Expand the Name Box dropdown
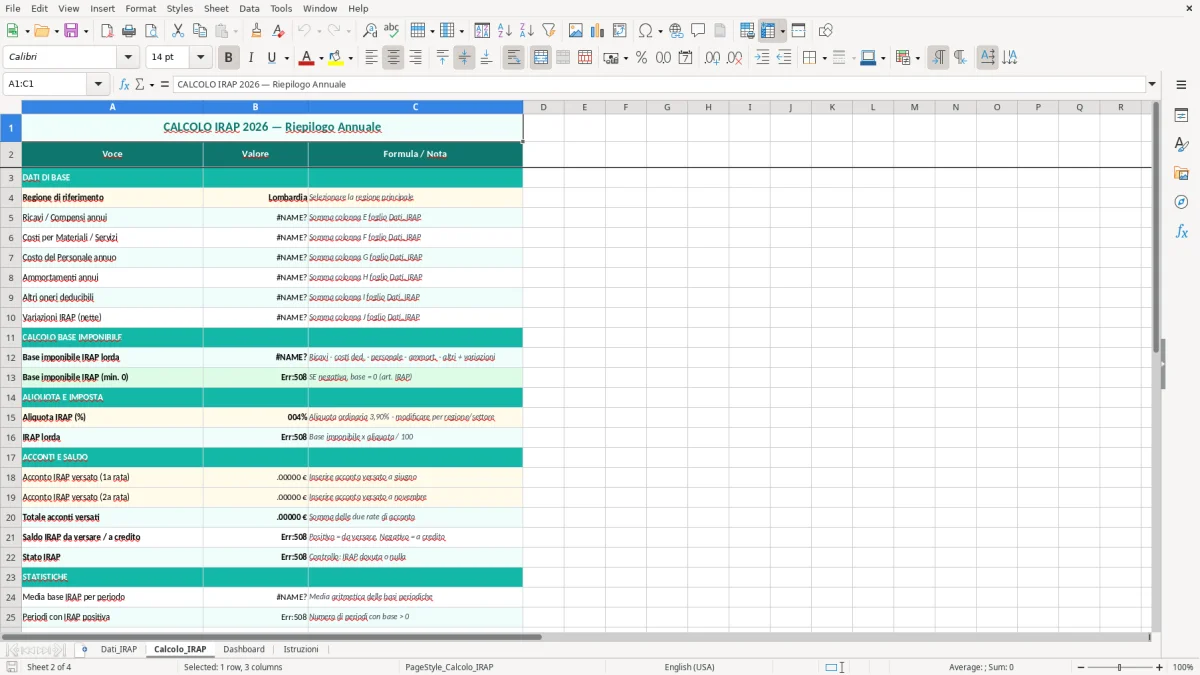This screenshot has width=1200, height=675. pos(97,84)
